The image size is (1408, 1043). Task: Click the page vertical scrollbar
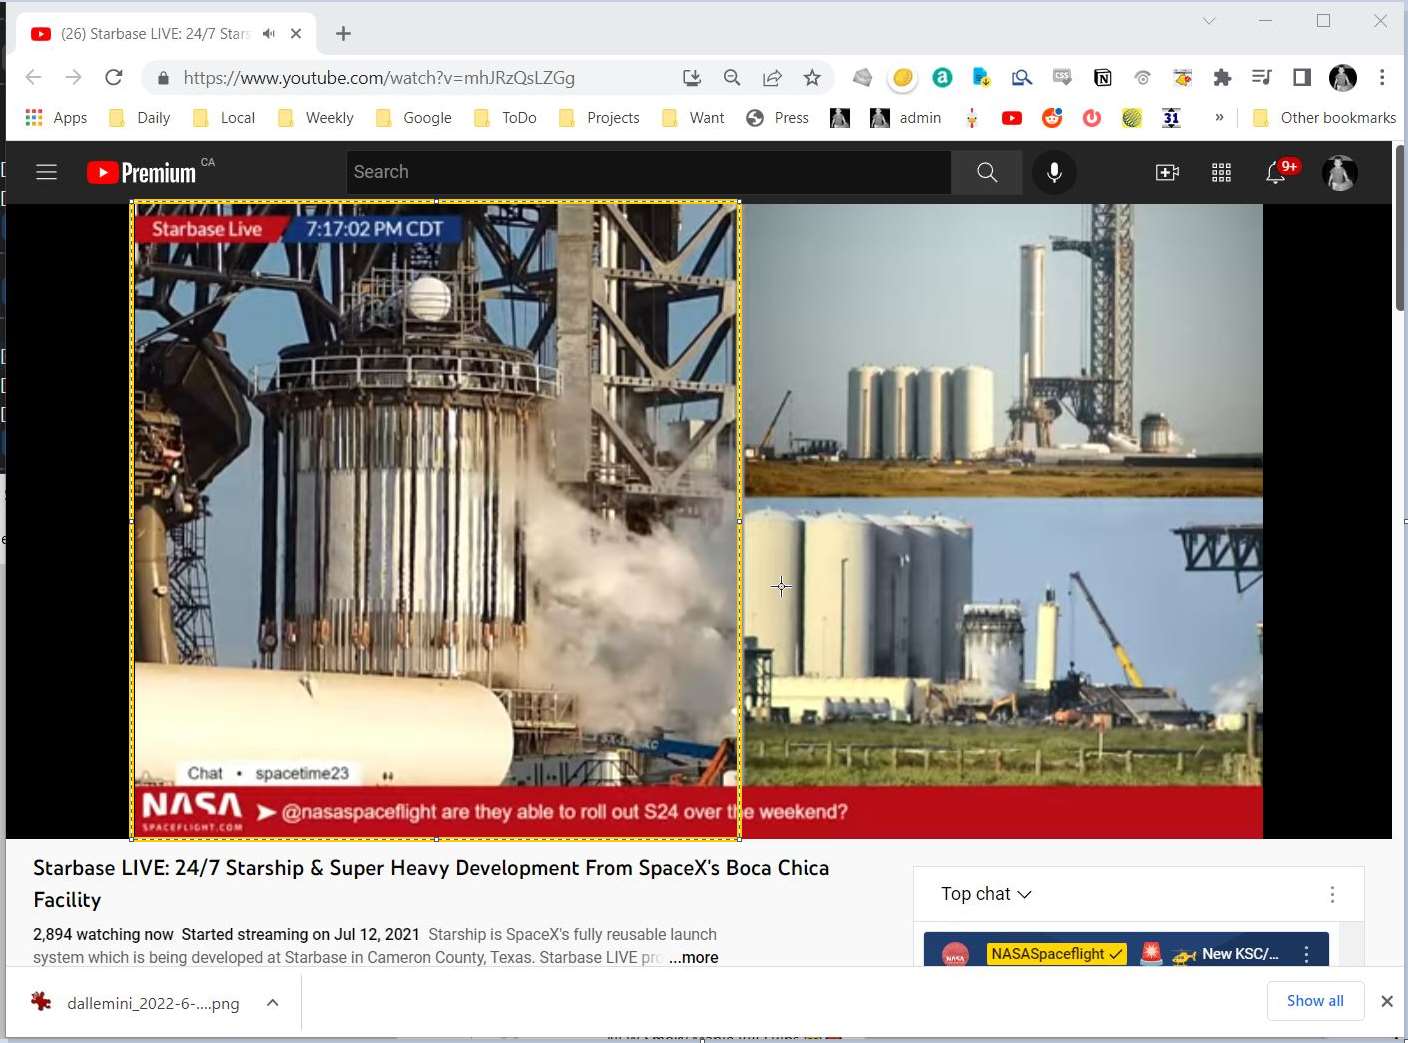tap(1400, 228)
